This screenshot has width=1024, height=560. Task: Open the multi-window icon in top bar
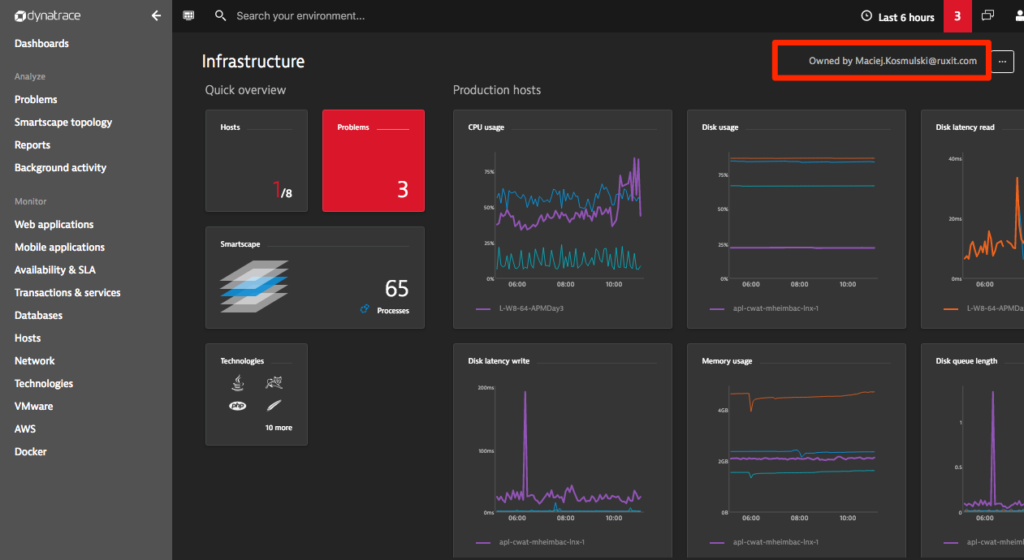(987, 16)
